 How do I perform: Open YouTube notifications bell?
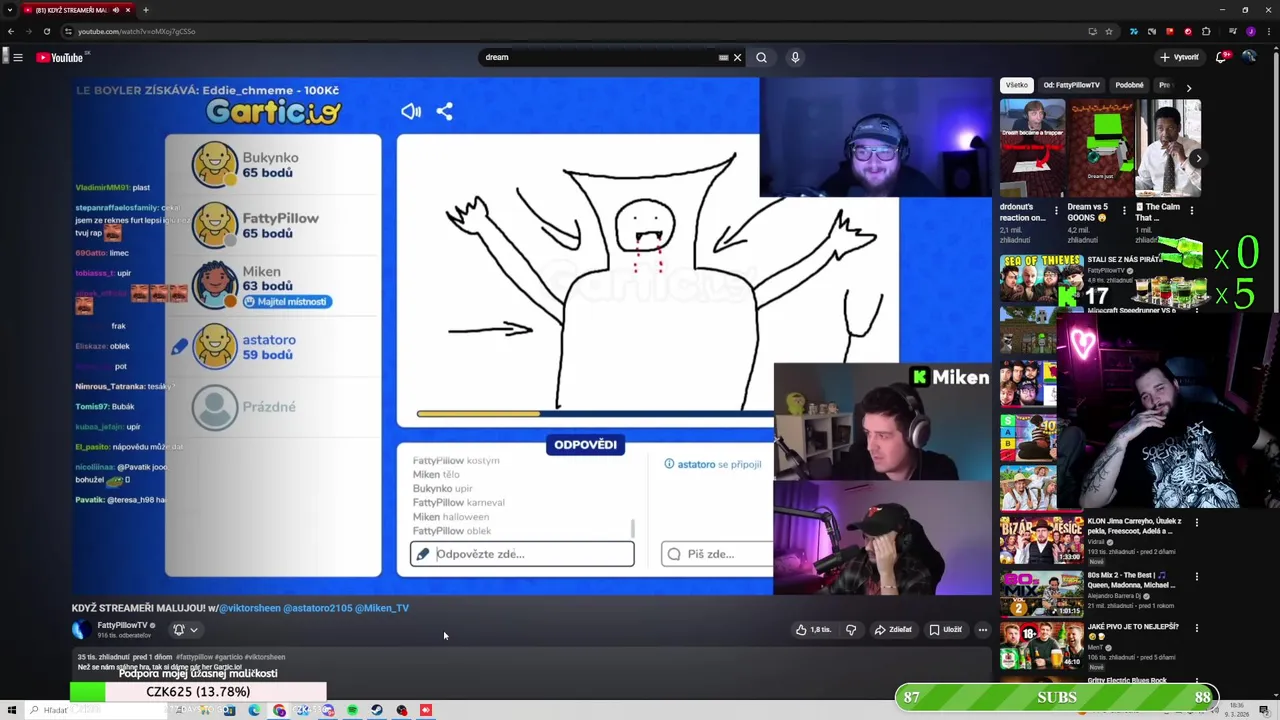[x=1221, y=57]
